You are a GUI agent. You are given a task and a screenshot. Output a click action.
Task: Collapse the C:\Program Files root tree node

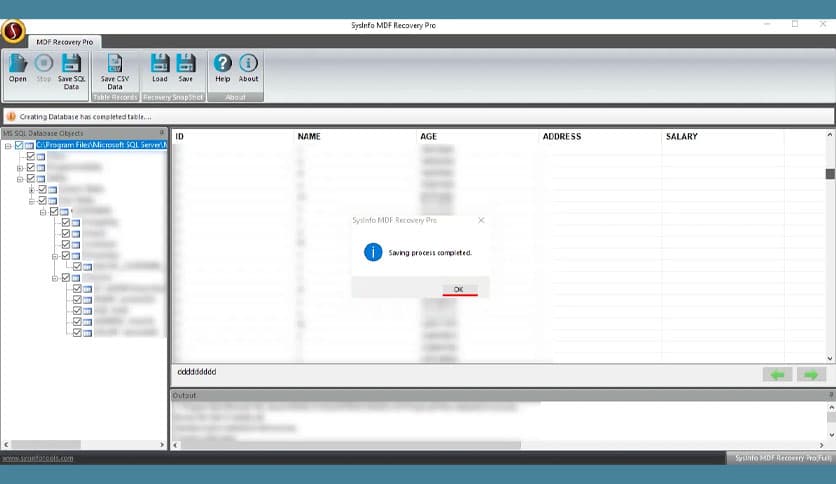pyautogui.click(x=8, y=146)
